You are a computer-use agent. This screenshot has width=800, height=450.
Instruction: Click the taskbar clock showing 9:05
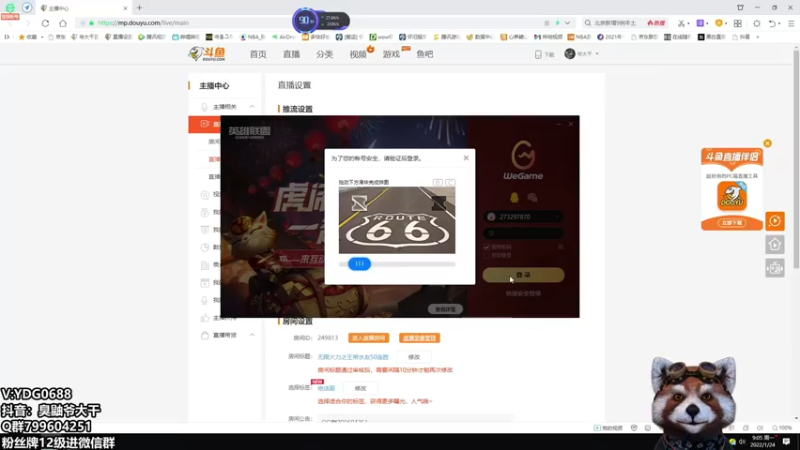point(763,442)
